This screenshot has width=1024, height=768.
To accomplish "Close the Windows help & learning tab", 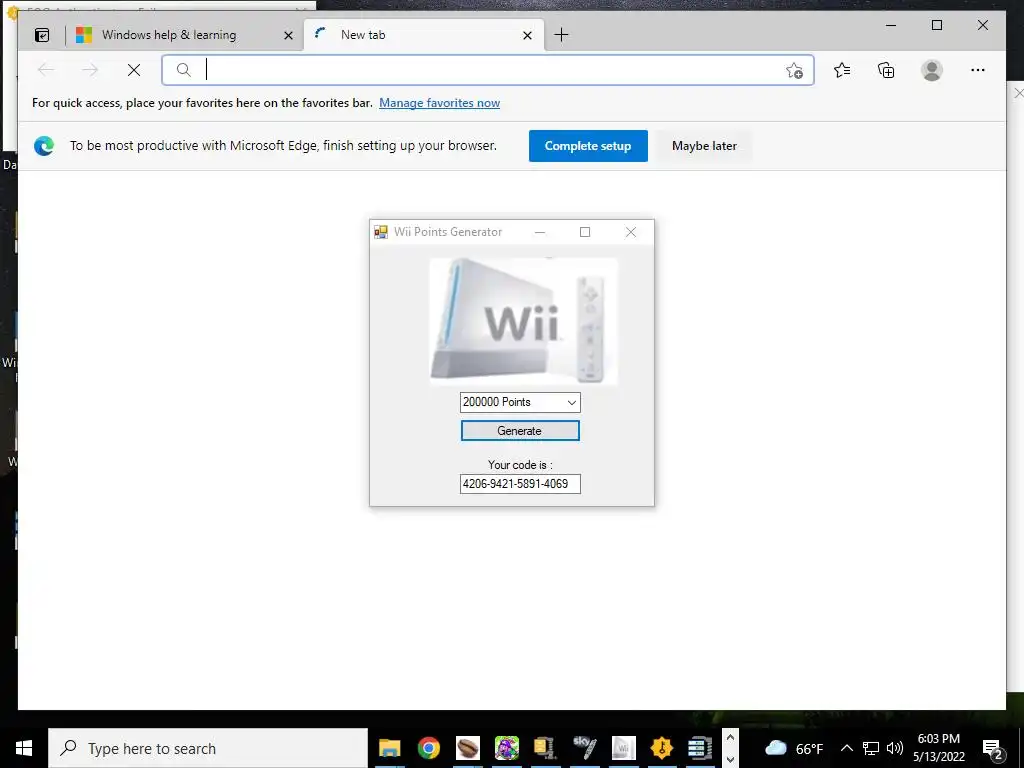I will coord(288,35).
